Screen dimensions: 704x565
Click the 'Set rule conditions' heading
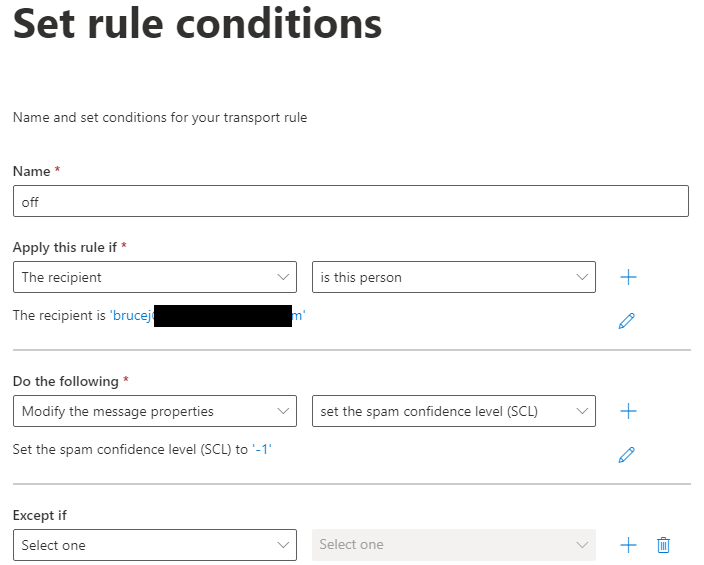pos(198,24)
